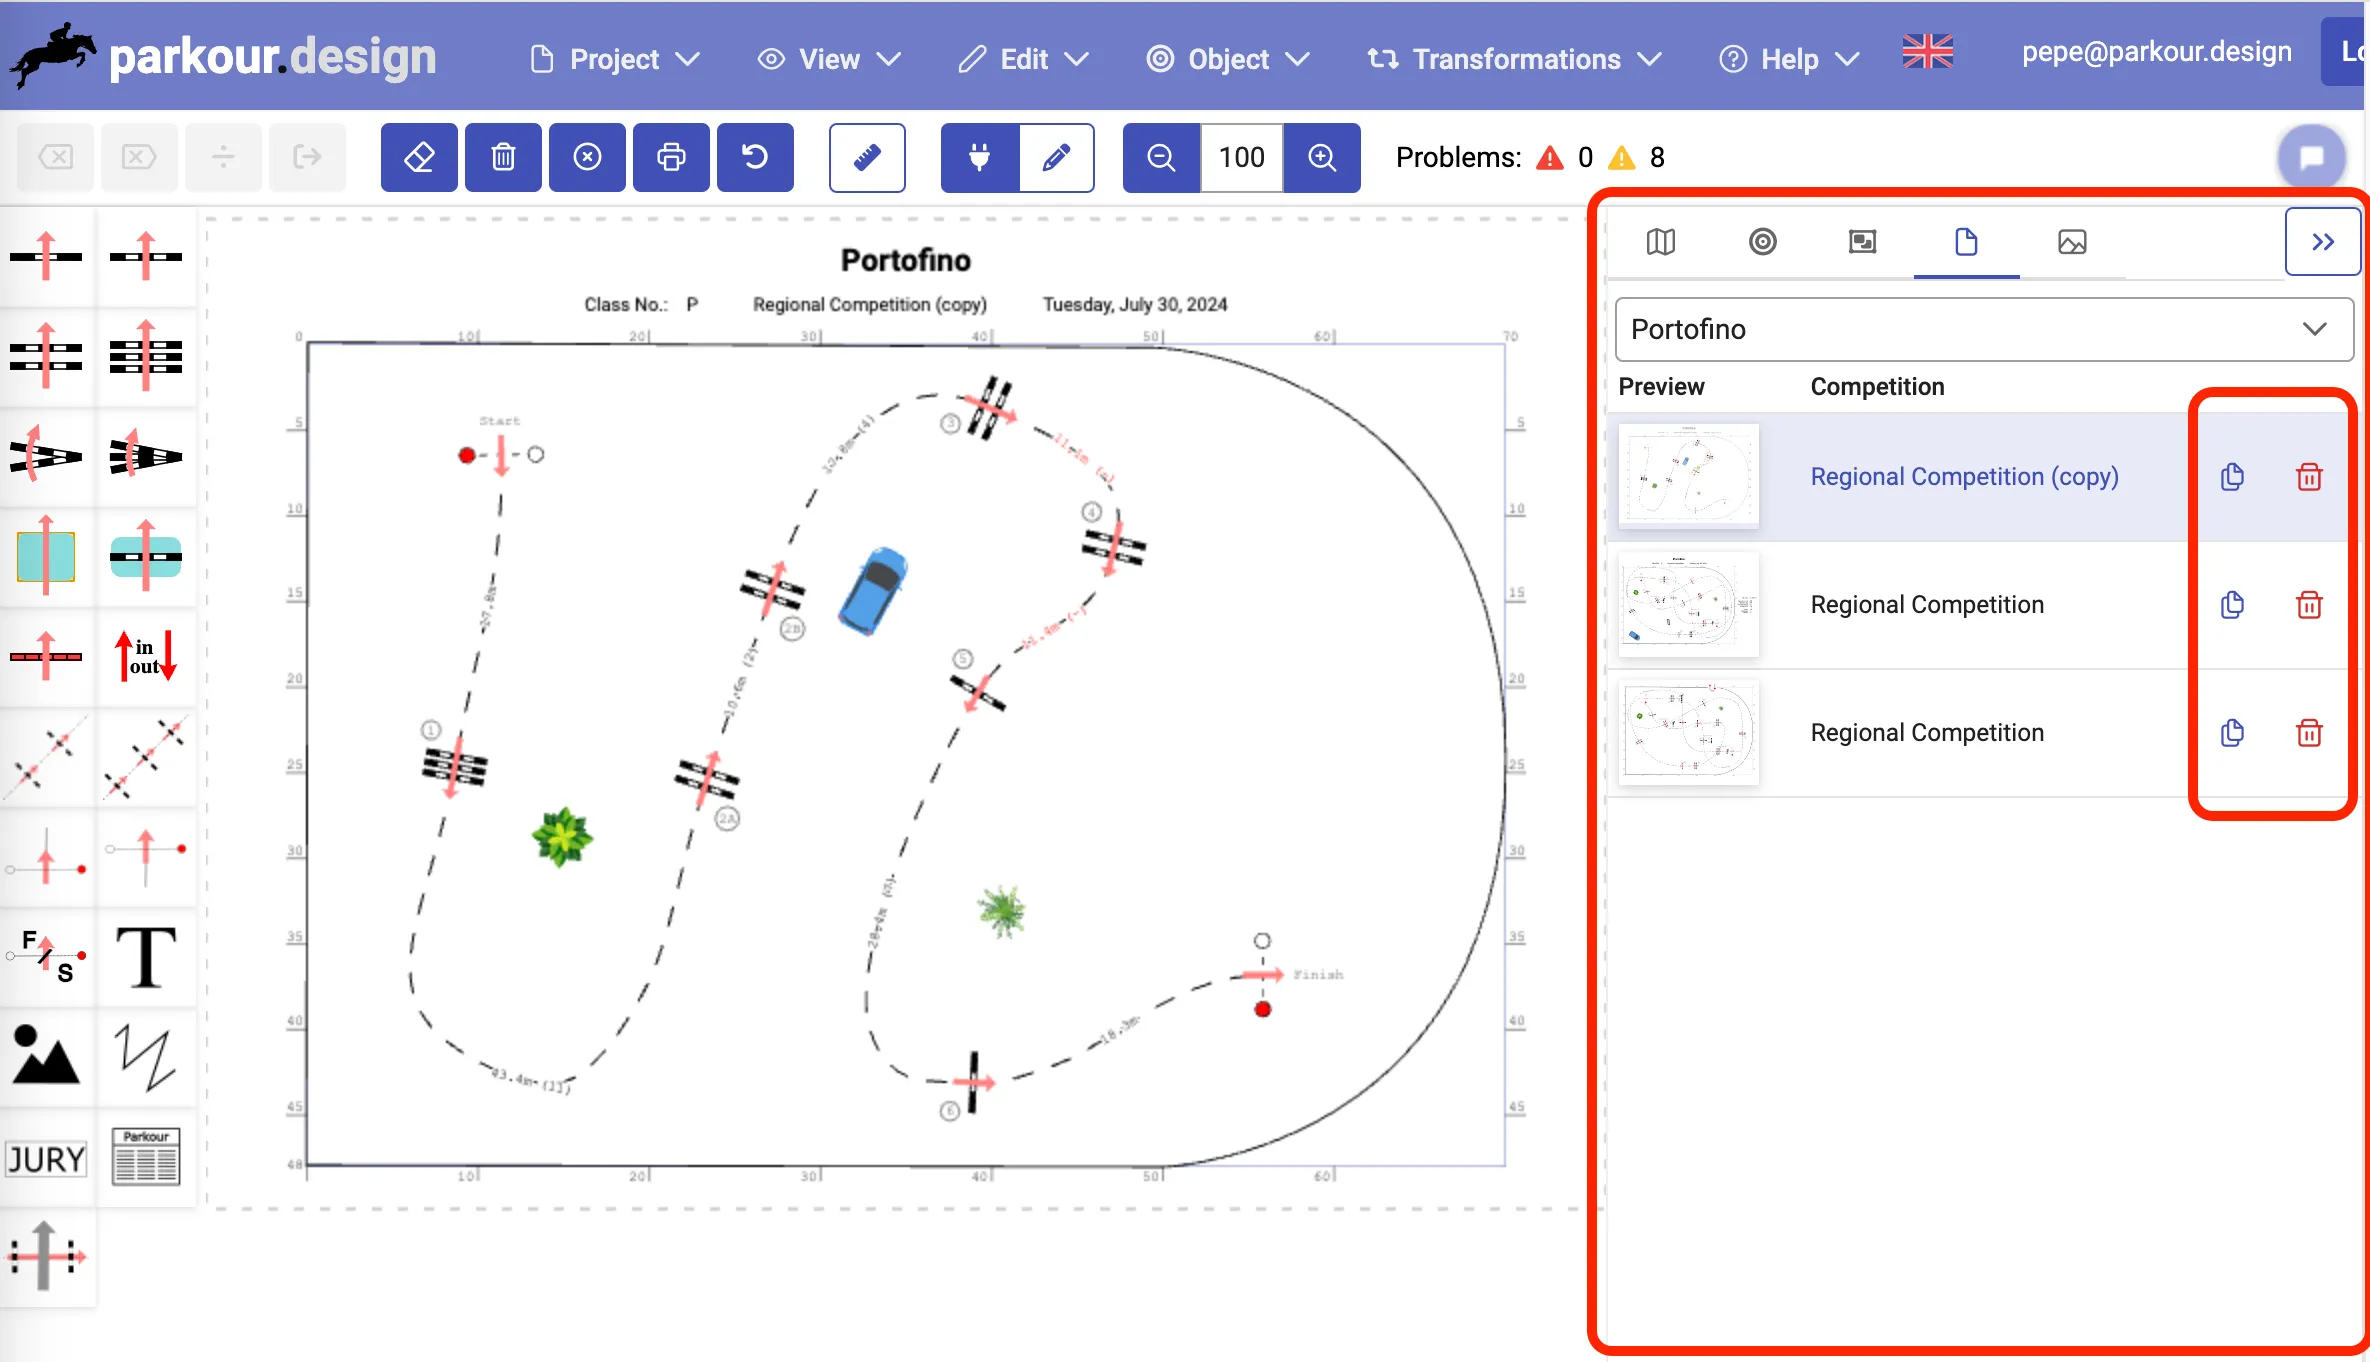
Task: Open the Transformations menu
Action: (x=1514, y=59)
